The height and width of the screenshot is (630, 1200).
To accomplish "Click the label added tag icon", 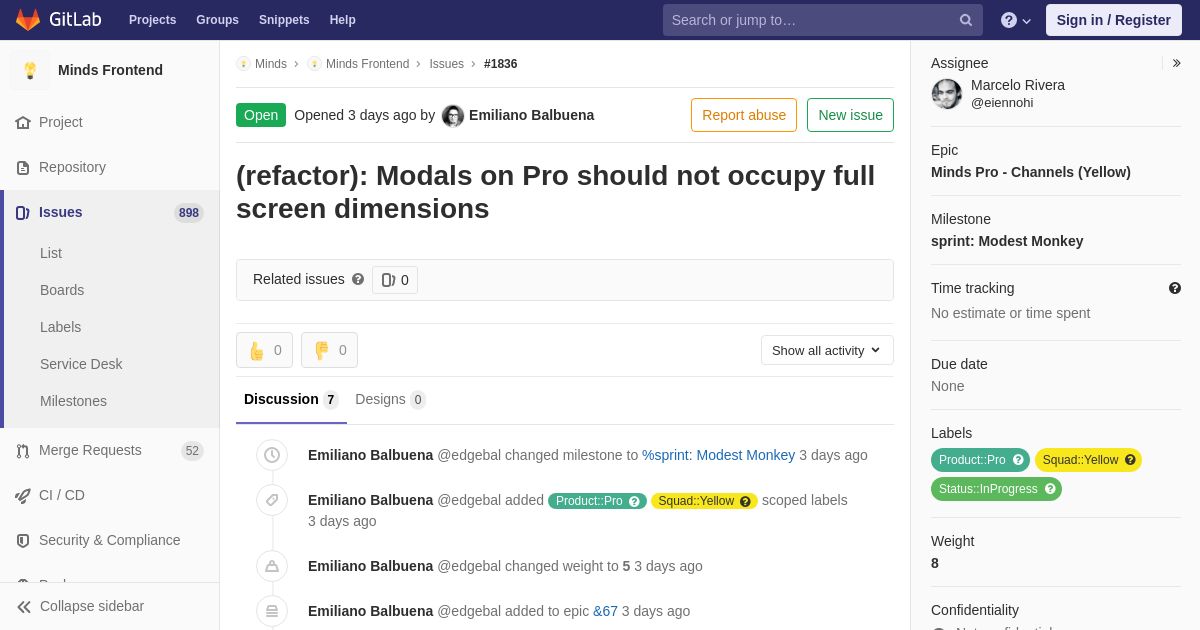I will point(272,500).
